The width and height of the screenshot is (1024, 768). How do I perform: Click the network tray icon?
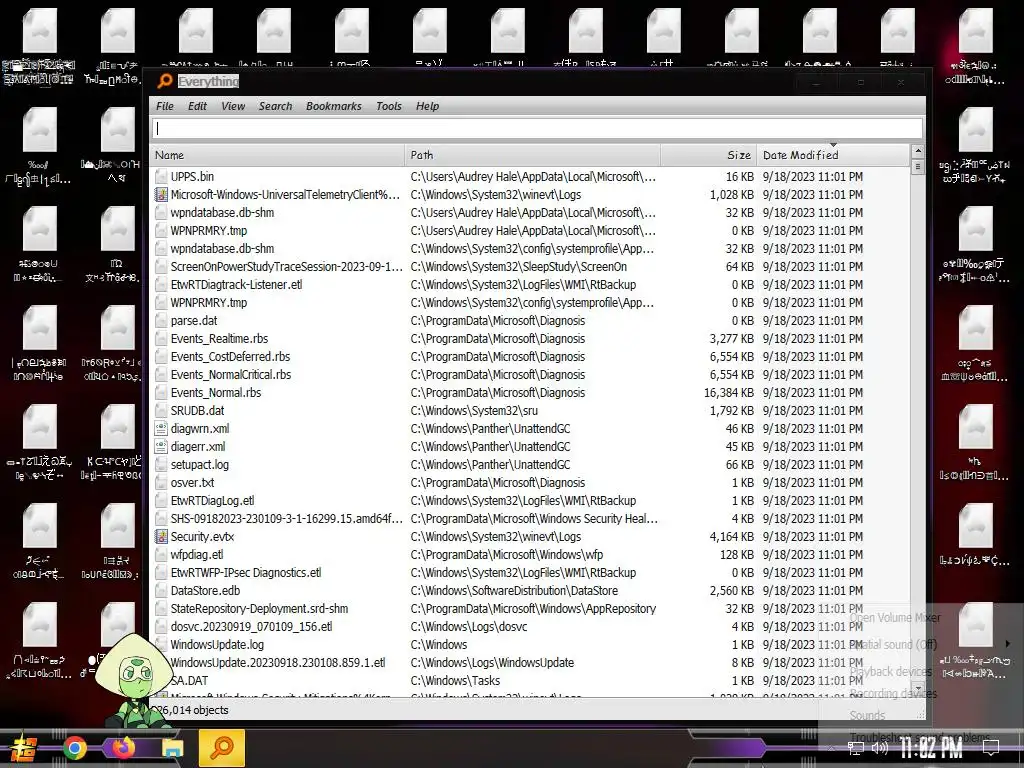(x=856, y=748)
